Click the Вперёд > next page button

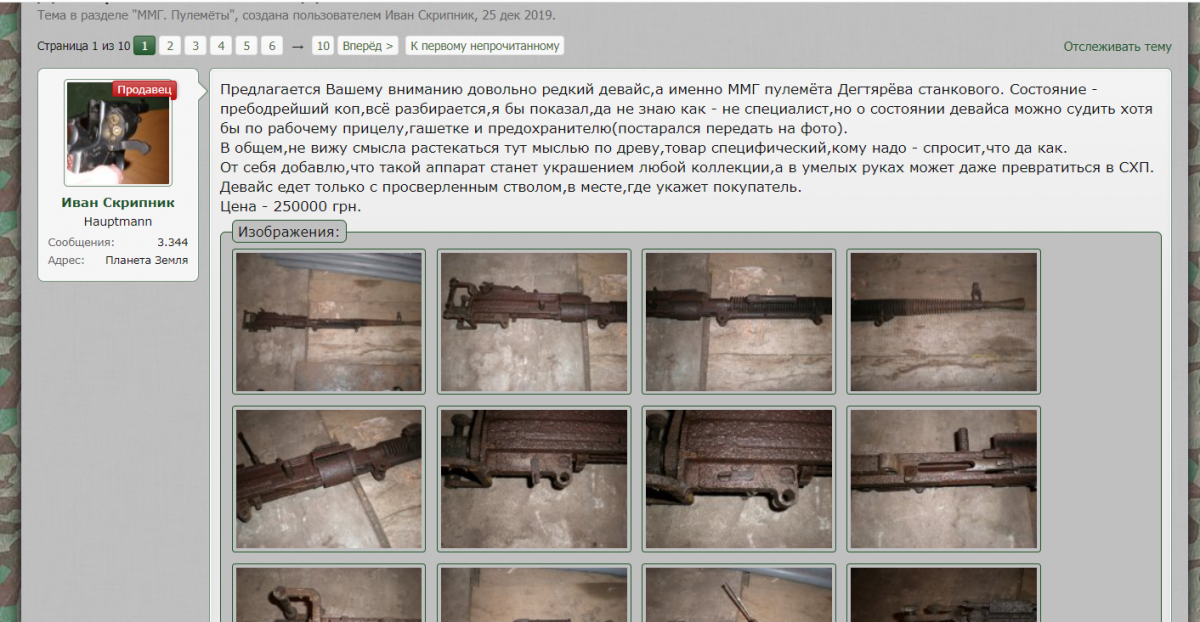point(368,46)
